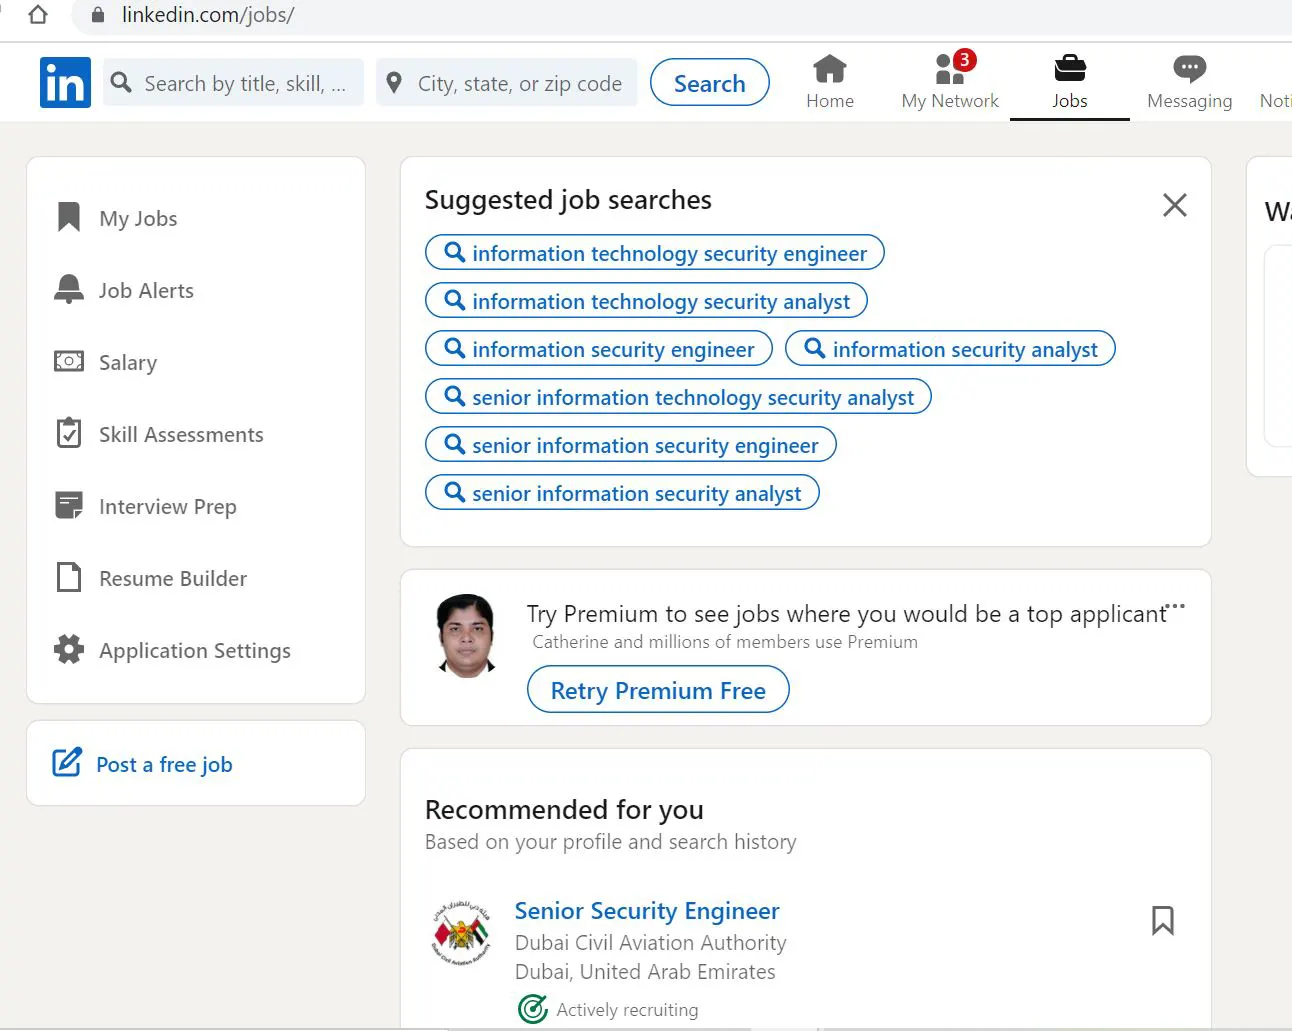This screenshot has height=1031, width=1292.
Task: Open the Senior Security Engineer job link
Action: pyautogui.click(x=647, y=911)
